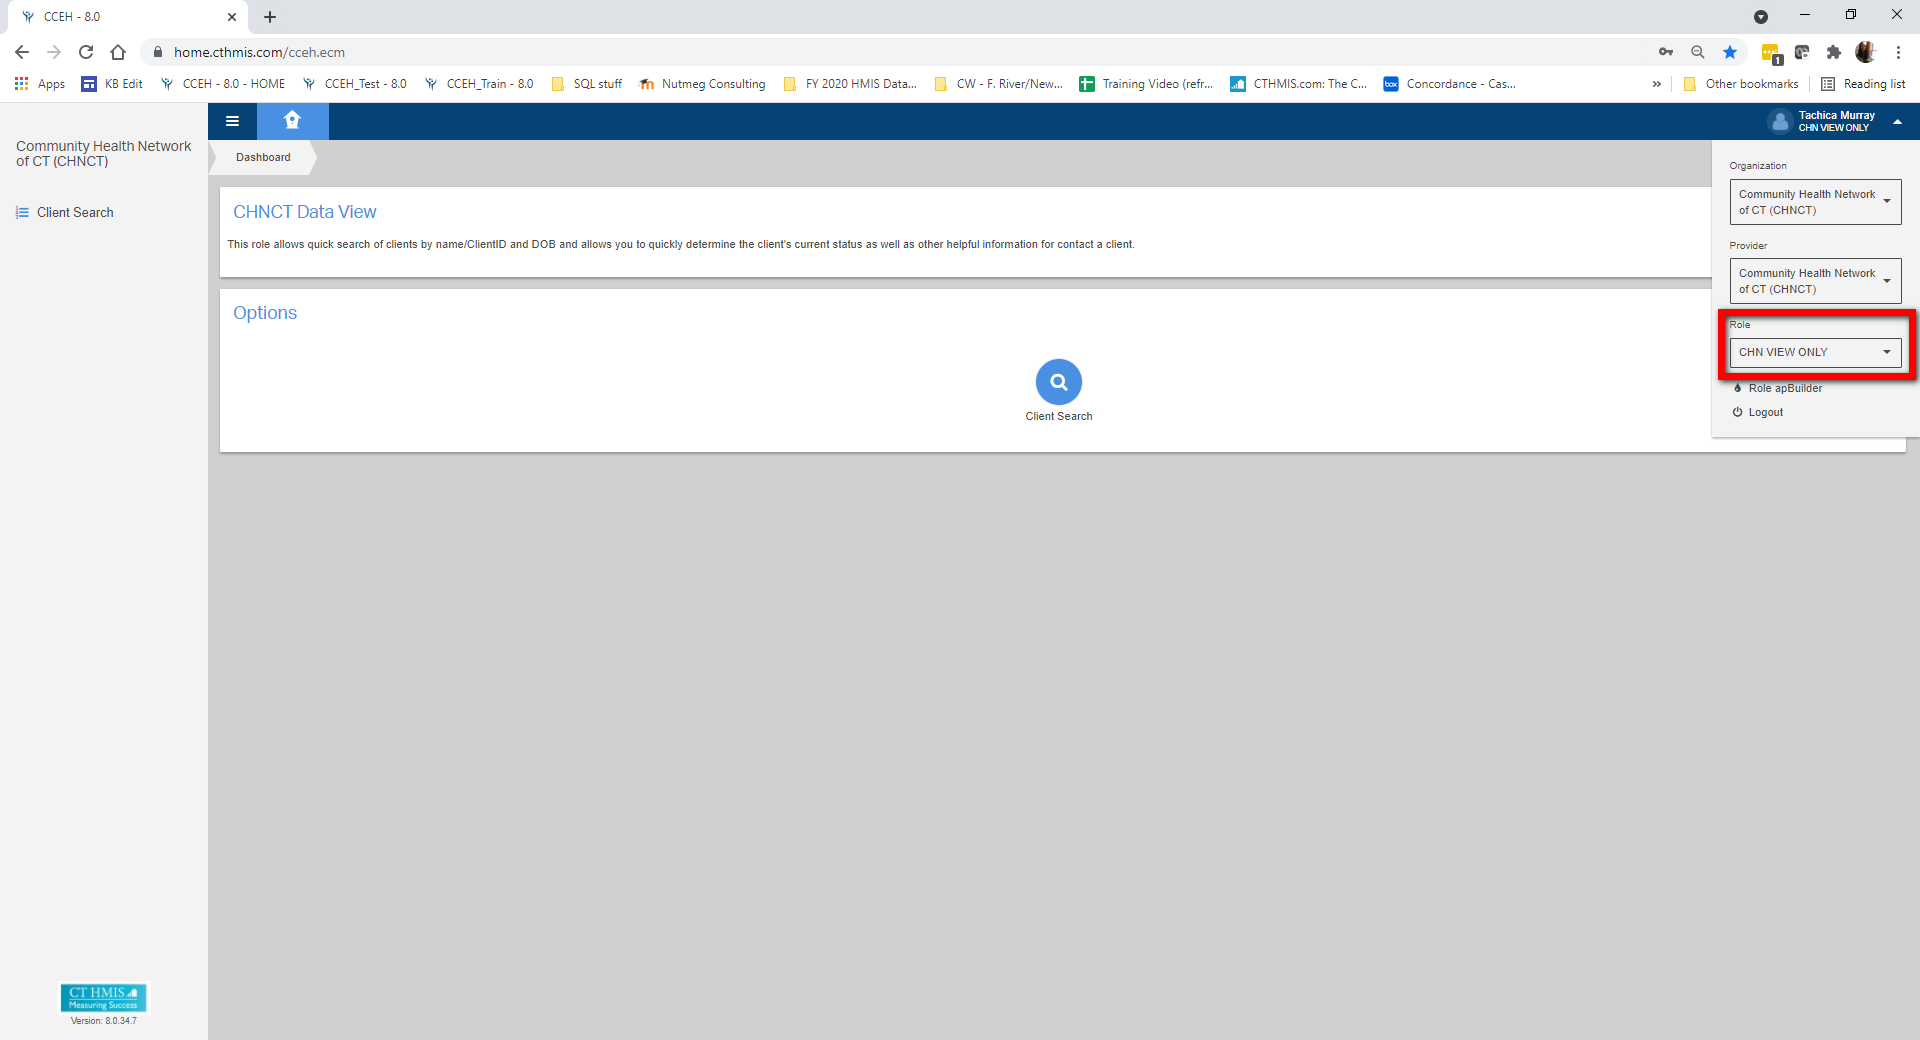Click the CT HMIS logo
The height and width of the screenshot is (1040, 1920).
(x=103, y=997)
